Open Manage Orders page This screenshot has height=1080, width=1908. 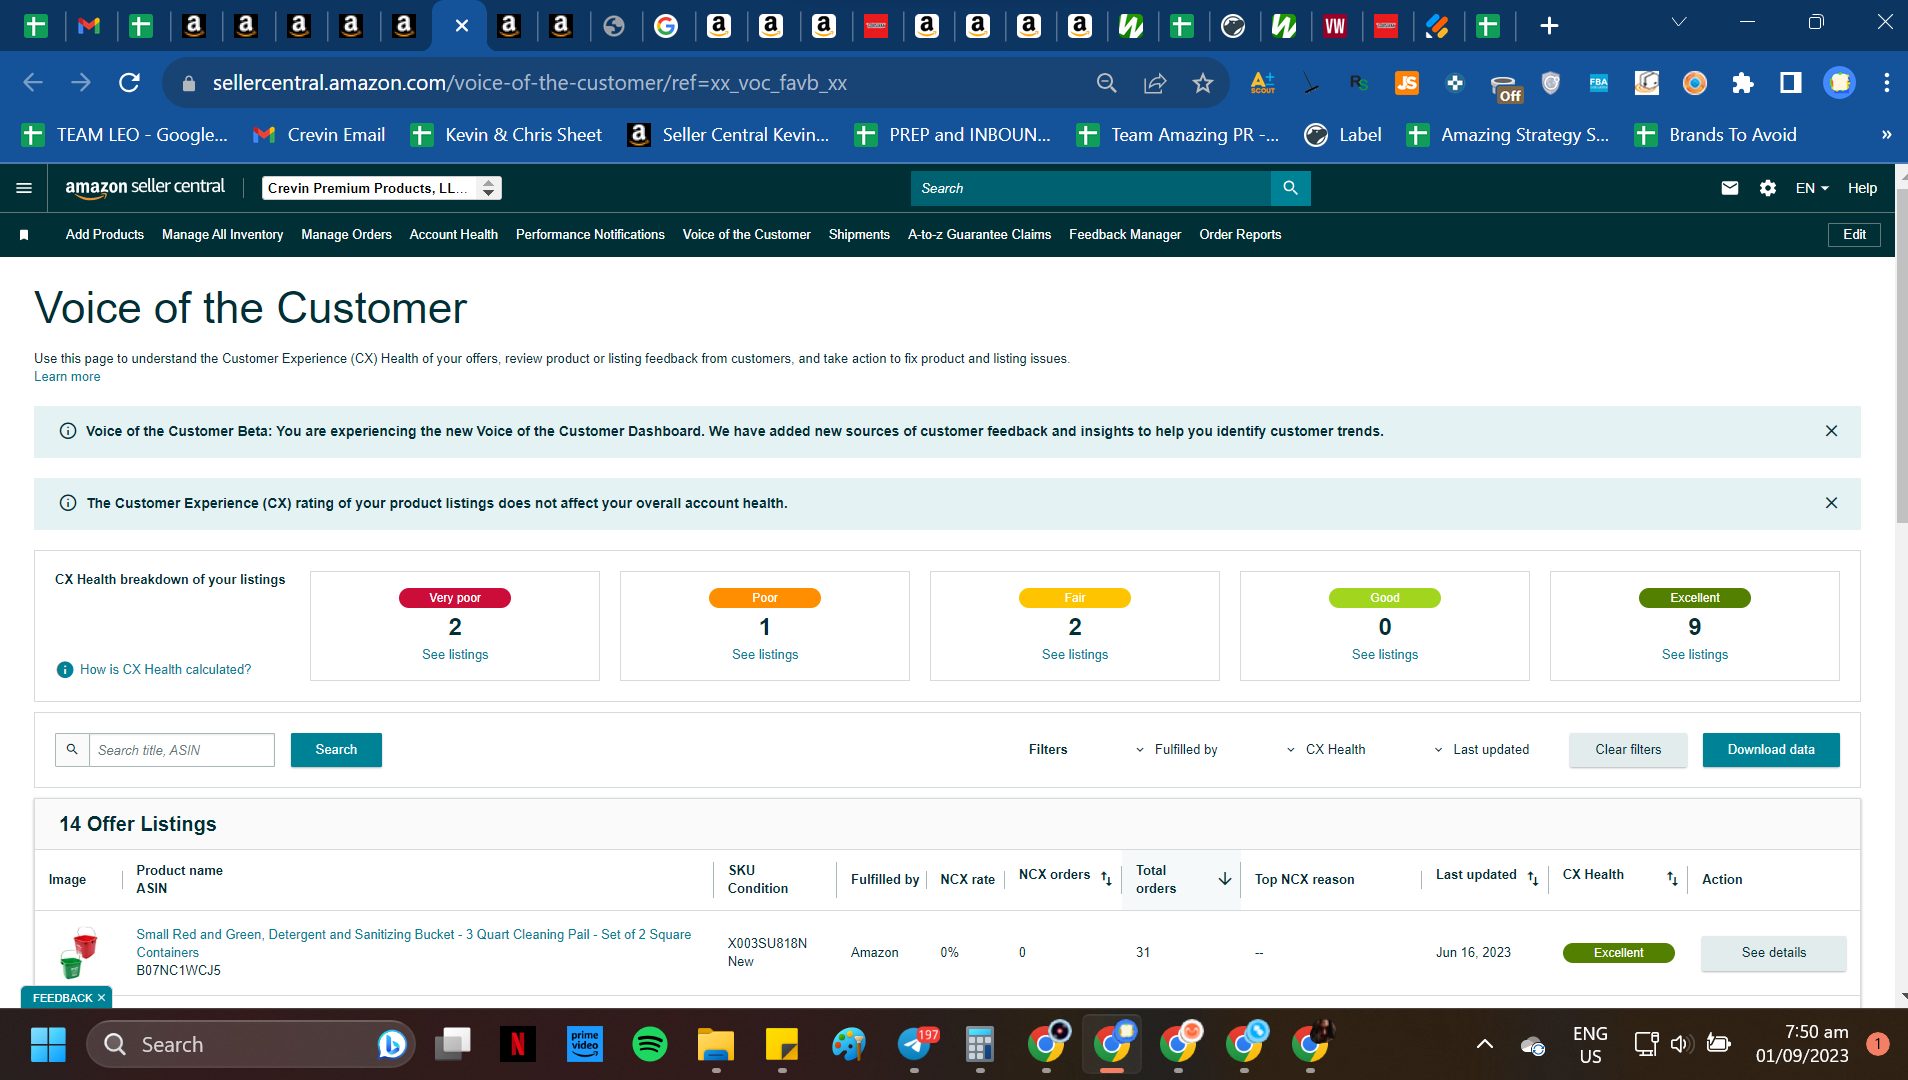[346, 235]
